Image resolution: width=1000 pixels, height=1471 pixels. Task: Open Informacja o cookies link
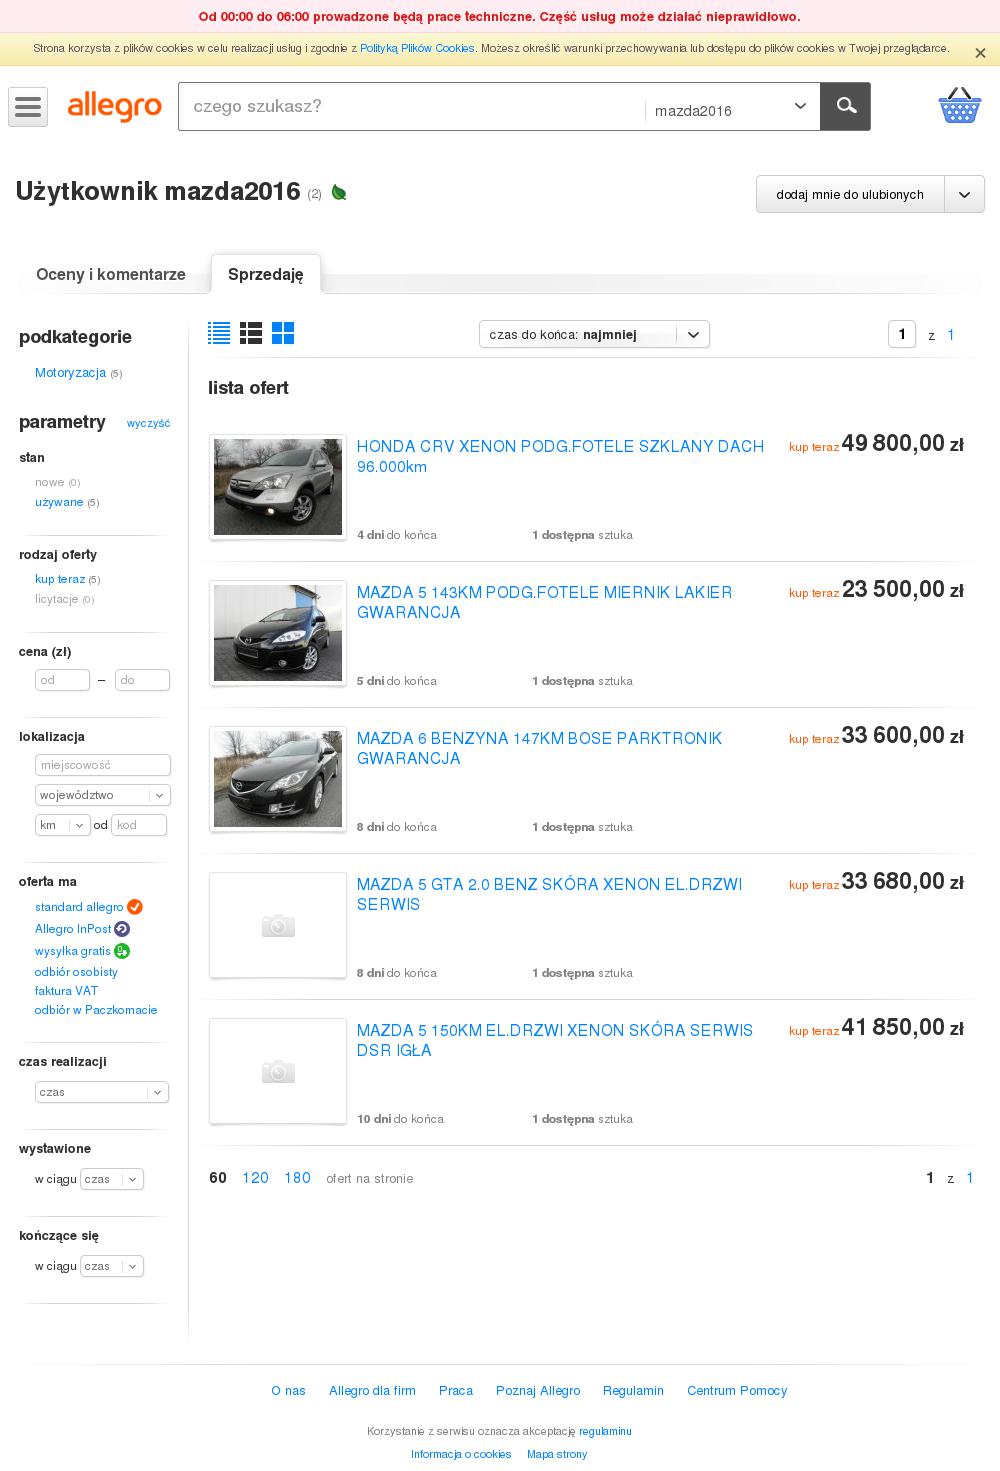461,1454
